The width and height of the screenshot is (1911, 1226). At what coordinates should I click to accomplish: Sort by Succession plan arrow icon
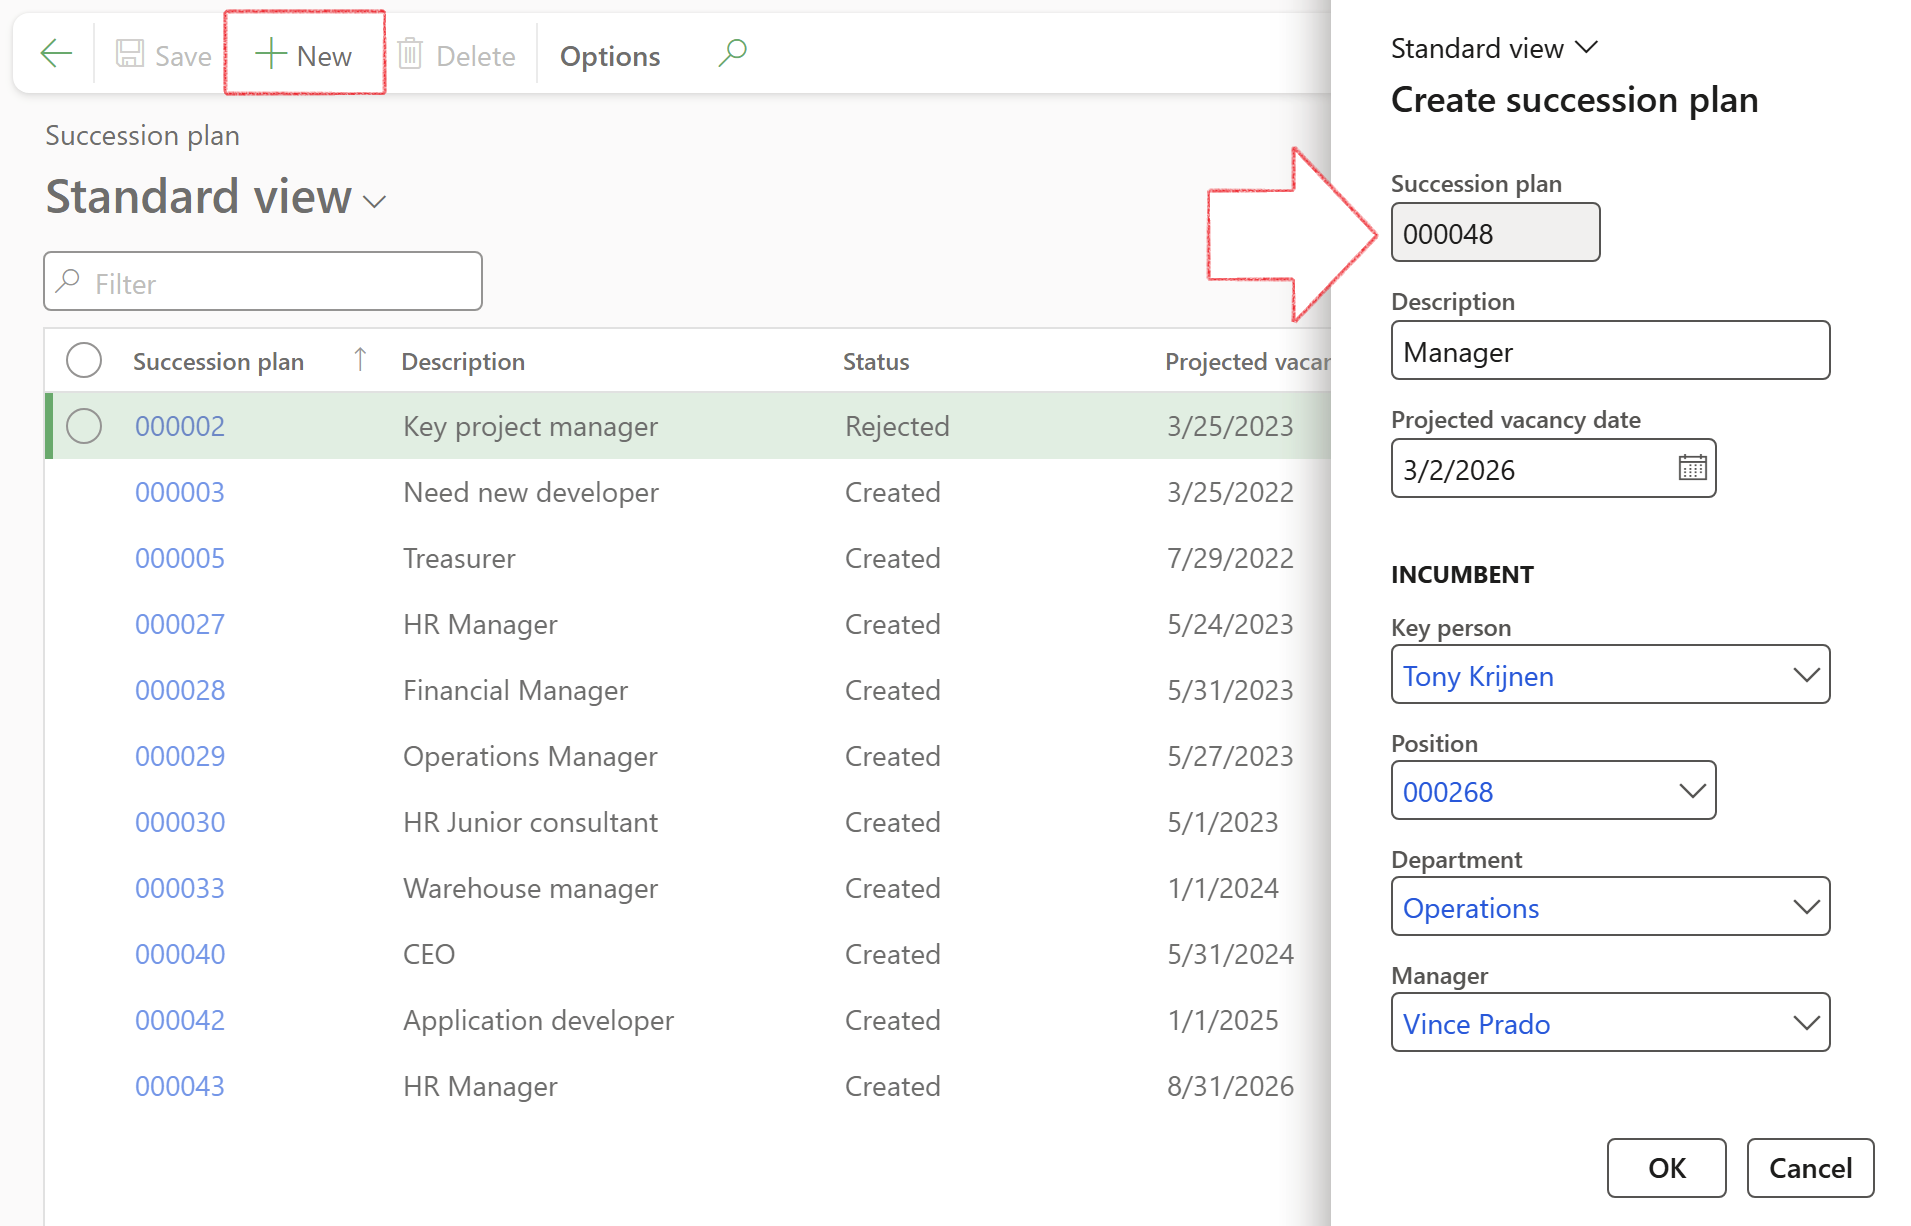360,360
